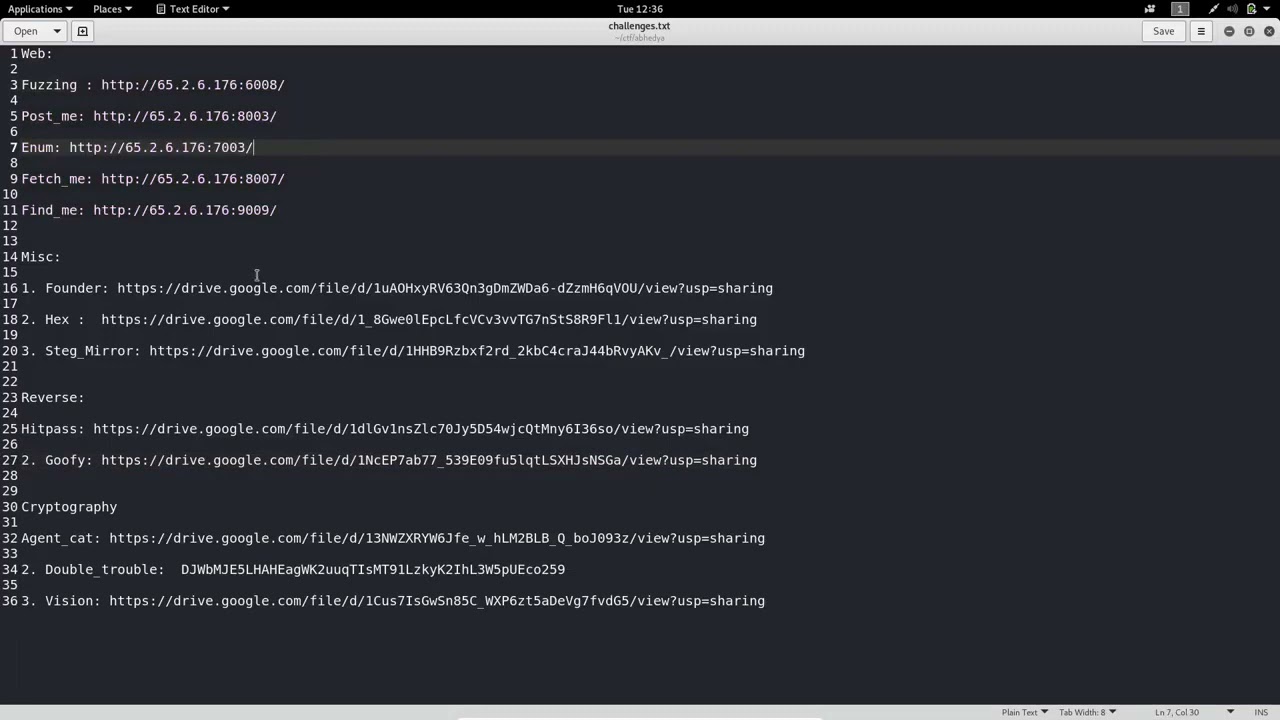Click the Steg_Mirror Google Drive link
1280x720 pixels.
coord(477,351)
